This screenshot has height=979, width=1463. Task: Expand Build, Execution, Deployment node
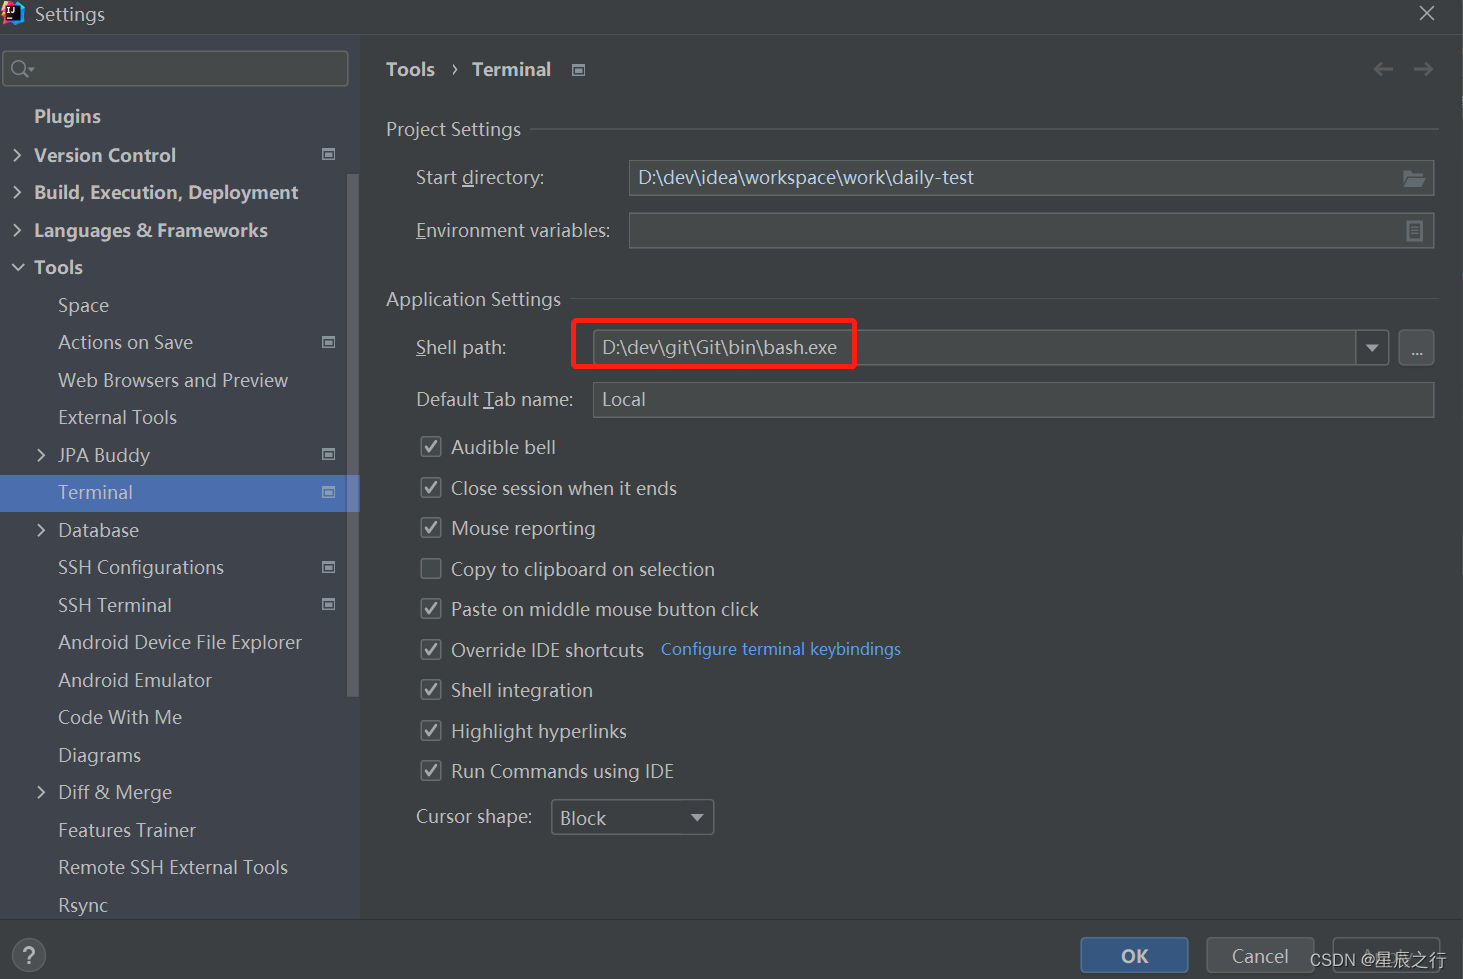coord(17,192)
